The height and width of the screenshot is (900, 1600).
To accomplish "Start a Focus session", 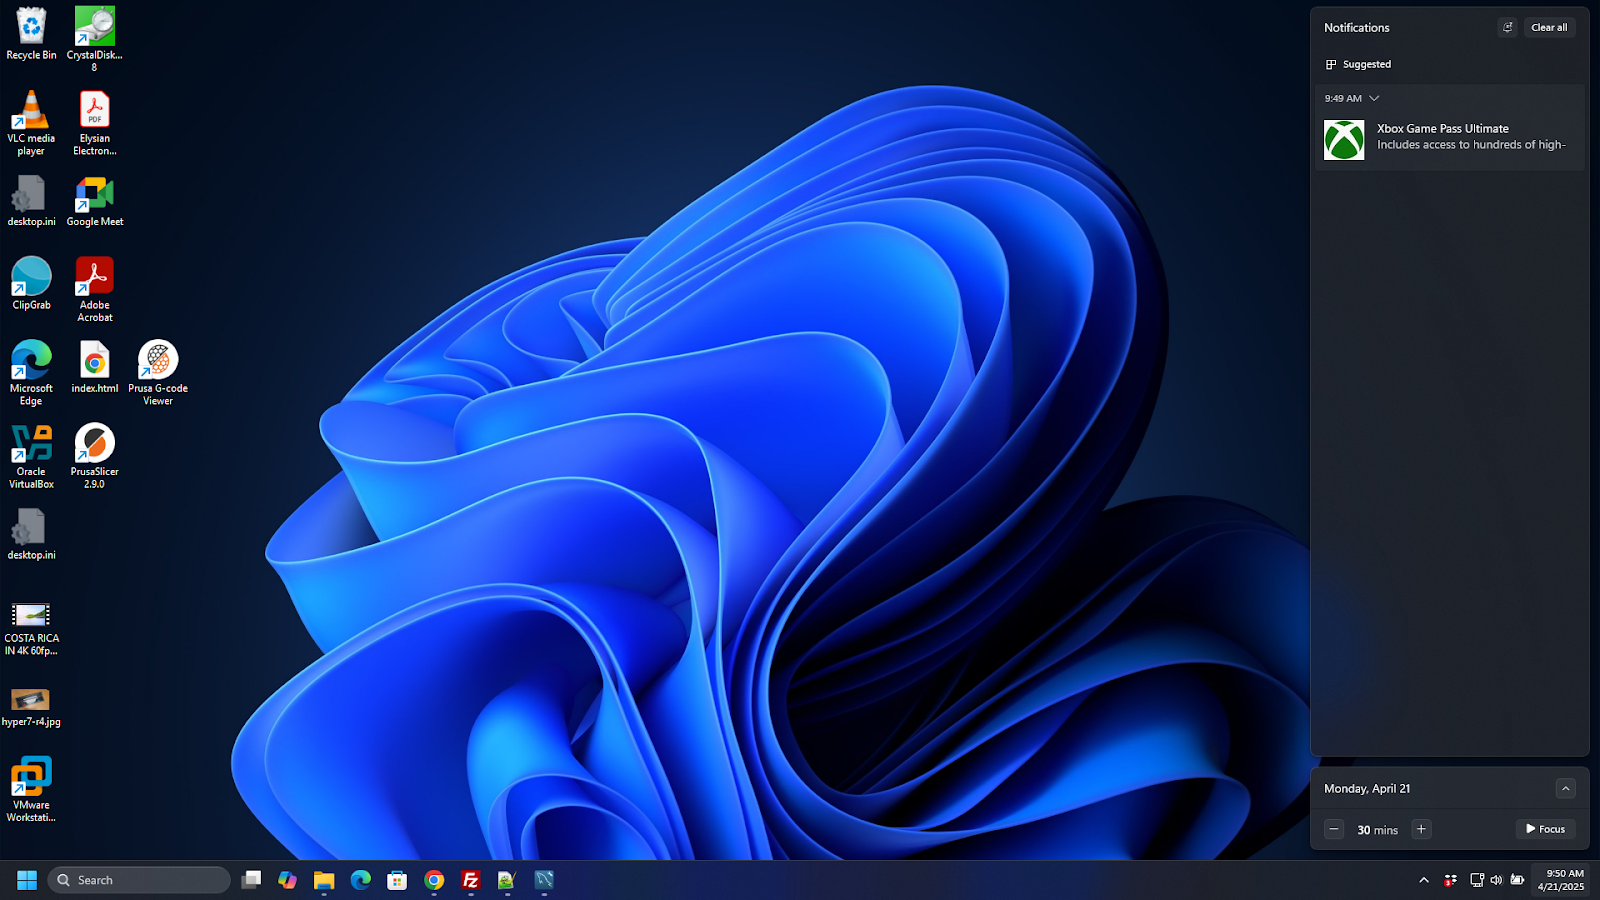I will (x=1545, y=829).
